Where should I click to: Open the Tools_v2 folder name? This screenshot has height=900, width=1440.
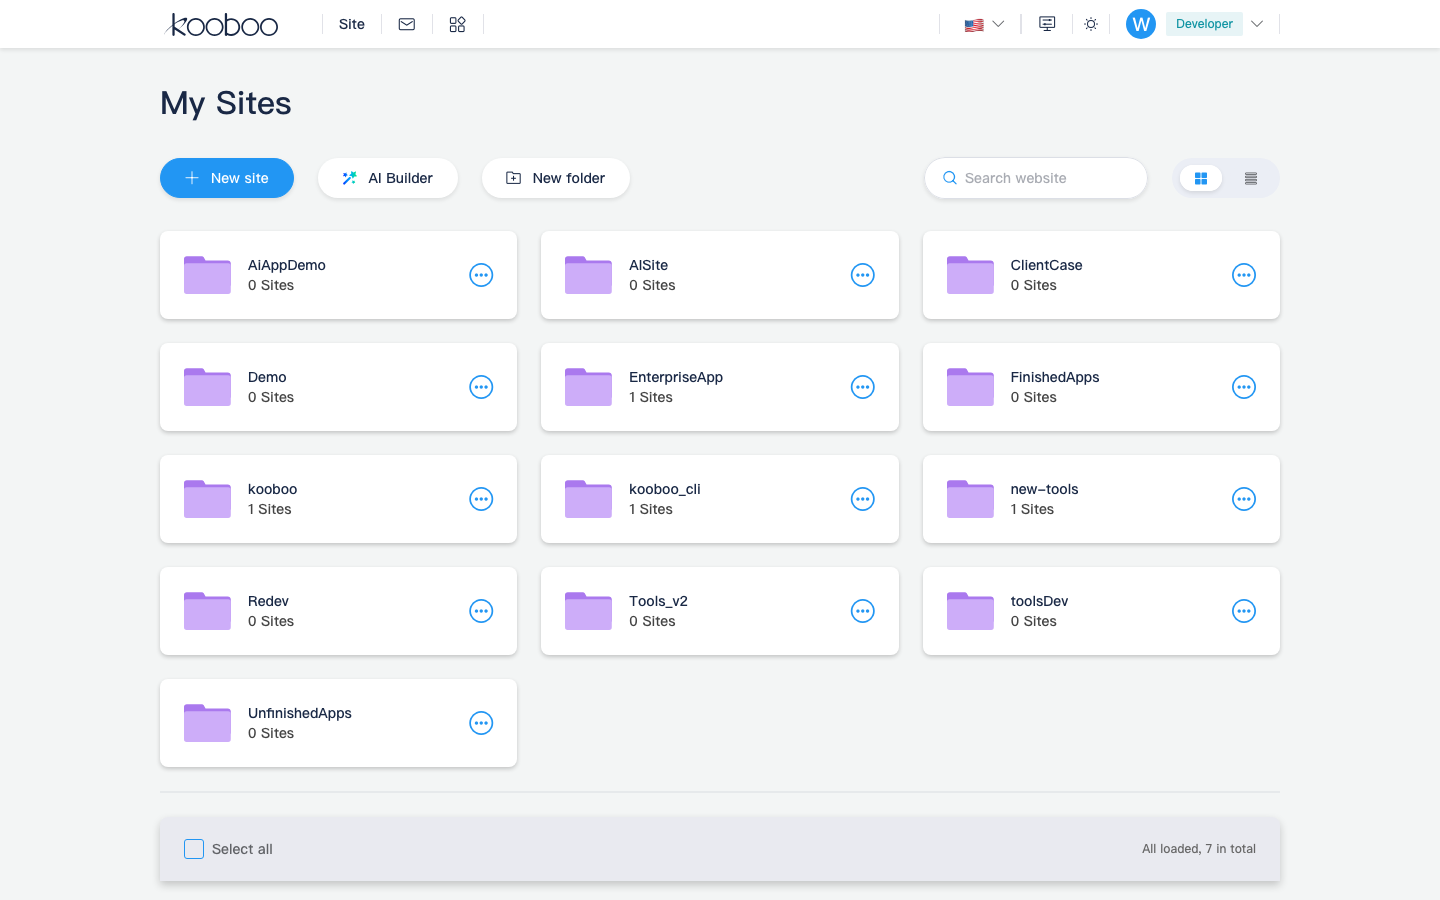[658, 601]
